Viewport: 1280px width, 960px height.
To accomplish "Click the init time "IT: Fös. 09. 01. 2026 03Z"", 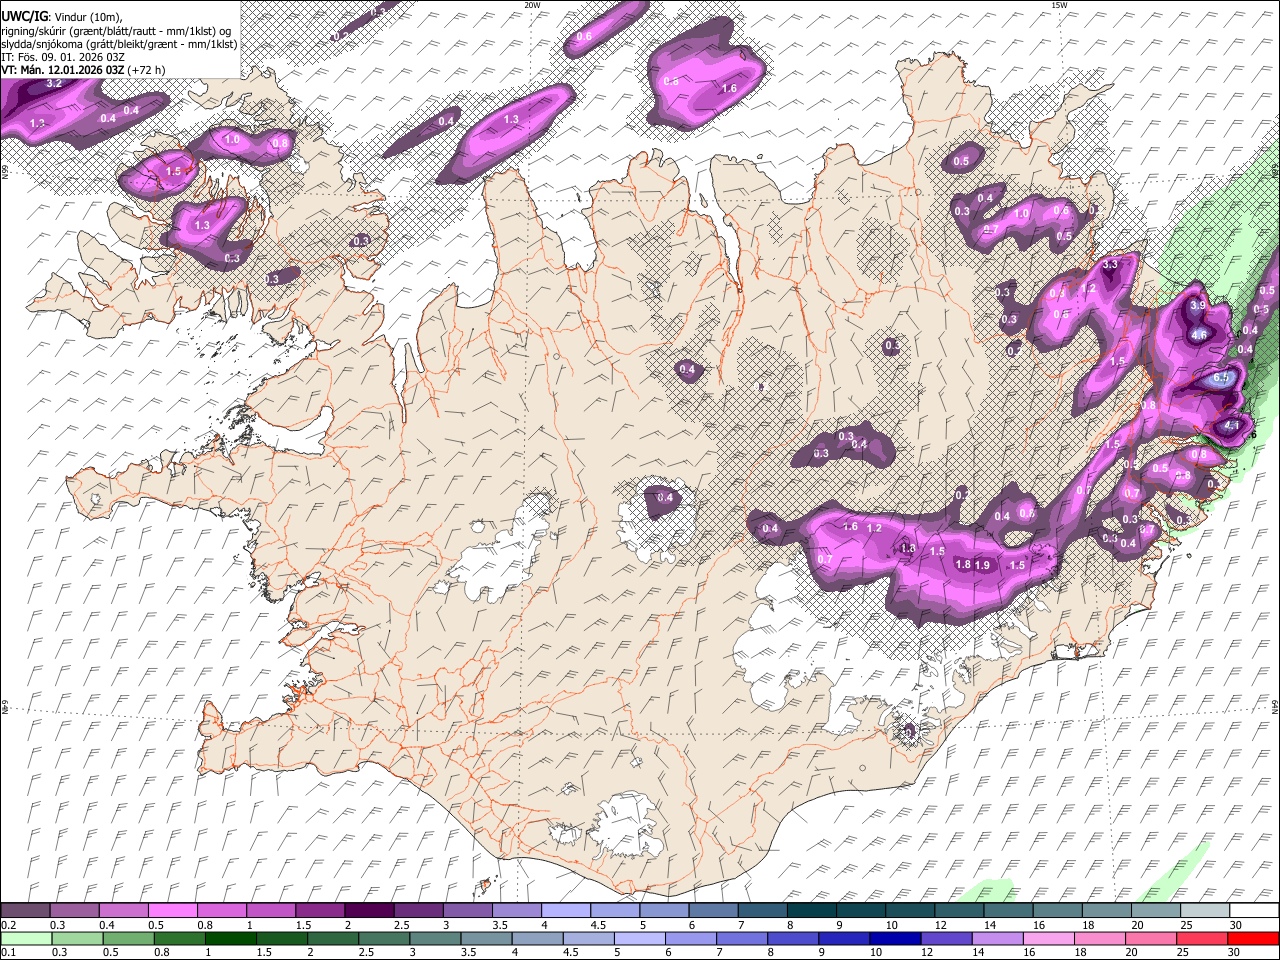I will coord(63,57).
